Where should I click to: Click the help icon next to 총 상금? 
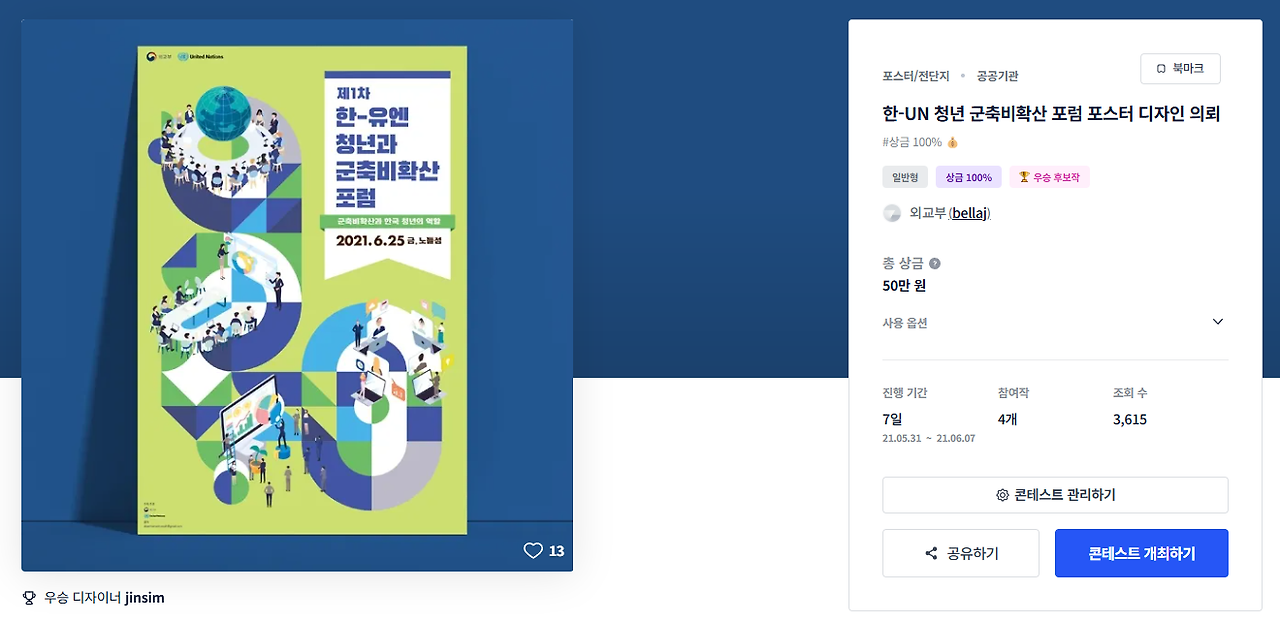pyautogui.click(x=935, y=263)
